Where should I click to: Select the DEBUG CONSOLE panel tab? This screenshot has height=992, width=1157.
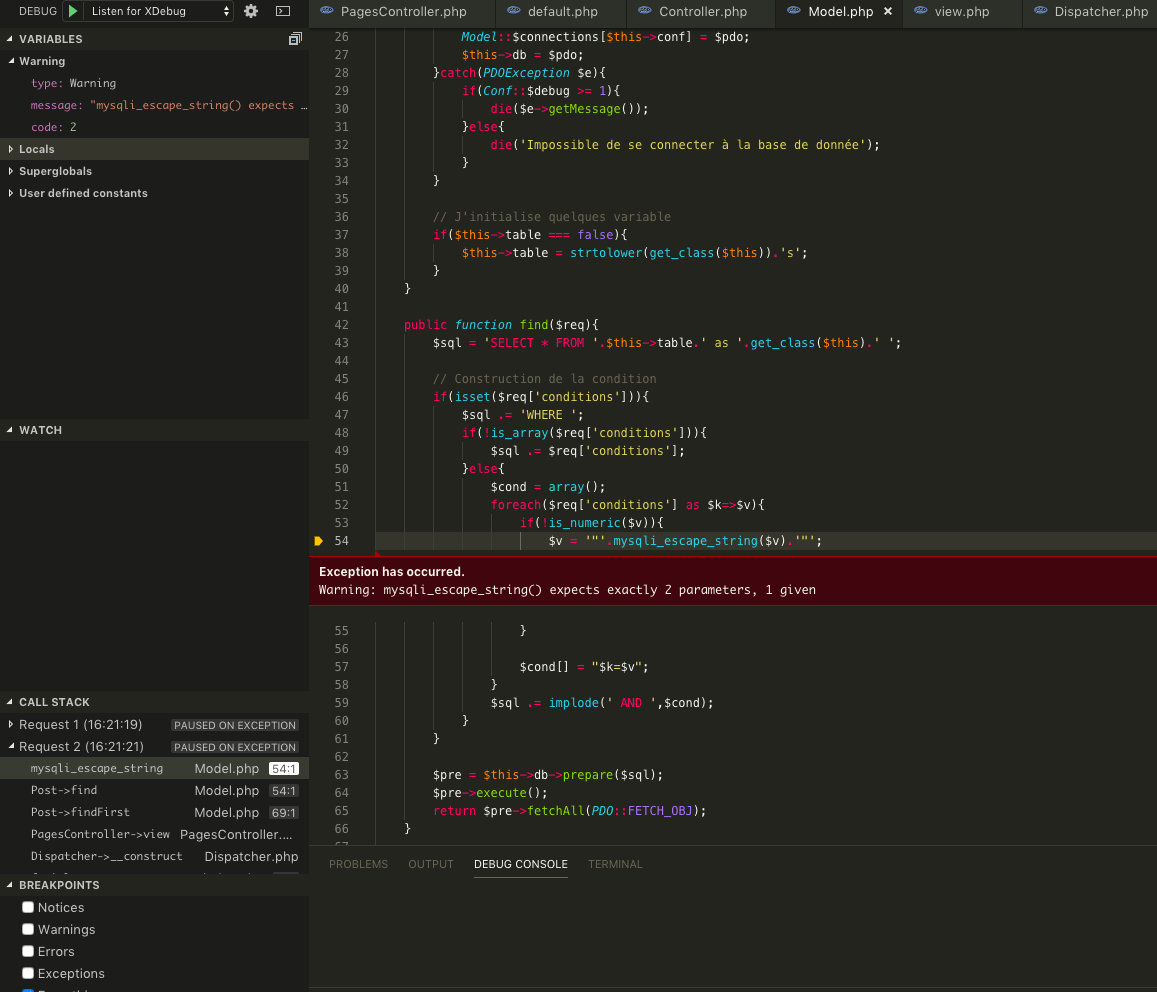click(x=521, y=864)
